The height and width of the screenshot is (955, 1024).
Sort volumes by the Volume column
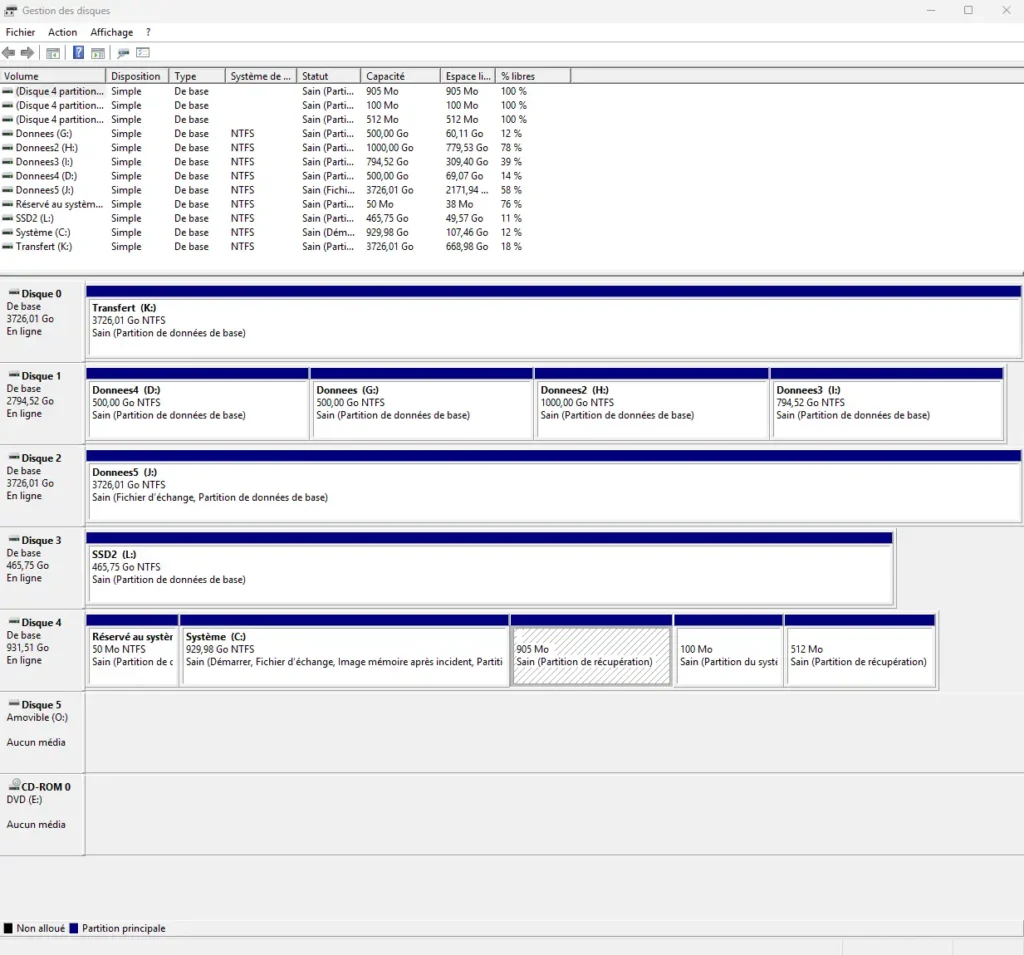click(x=50, y=74)
